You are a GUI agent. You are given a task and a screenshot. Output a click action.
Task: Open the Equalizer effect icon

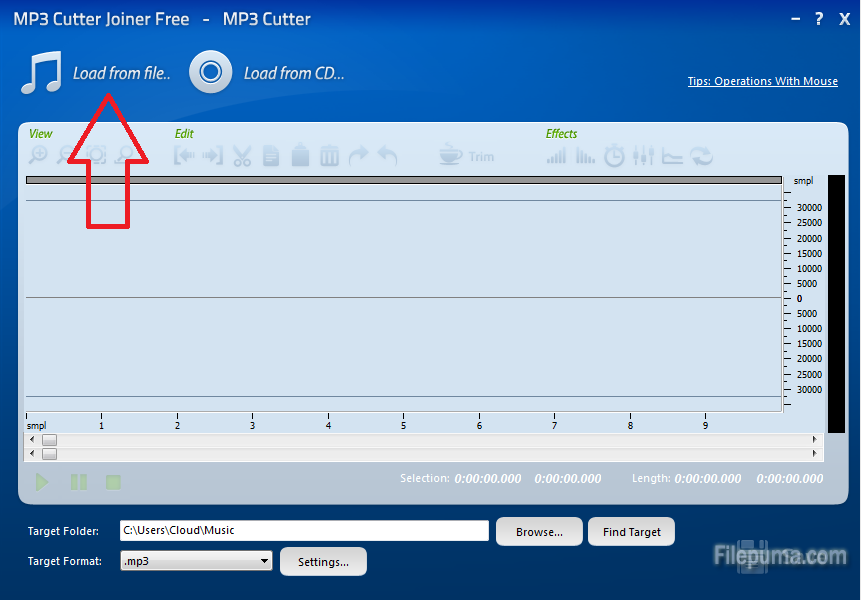click(x=643, y=155)
